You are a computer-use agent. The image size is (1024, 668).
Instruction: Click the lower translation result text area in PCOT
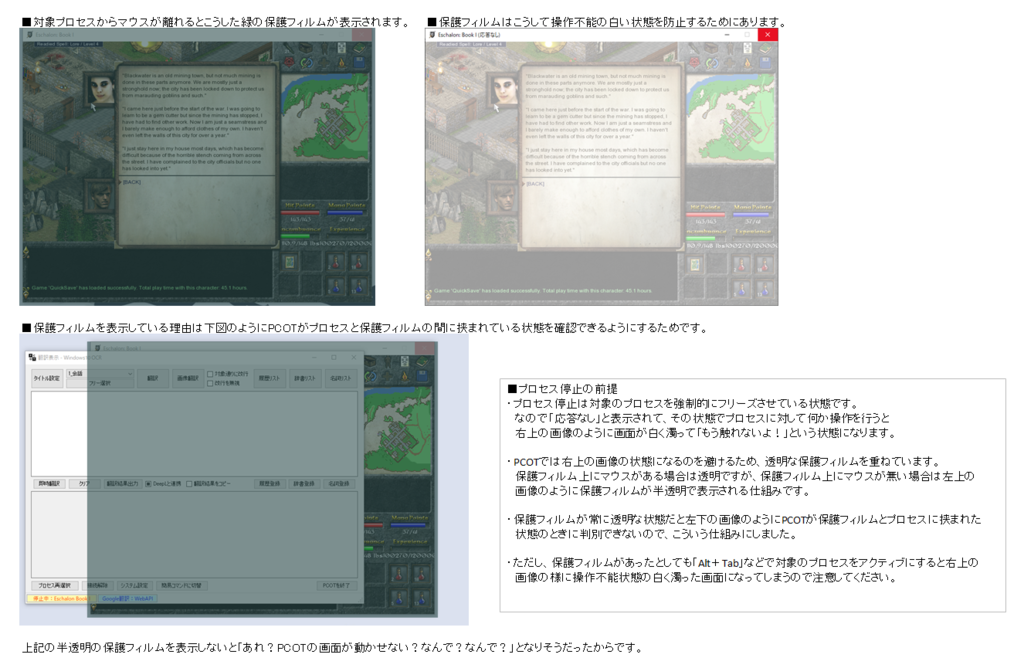pyautogui.click(x=195, y=535)
